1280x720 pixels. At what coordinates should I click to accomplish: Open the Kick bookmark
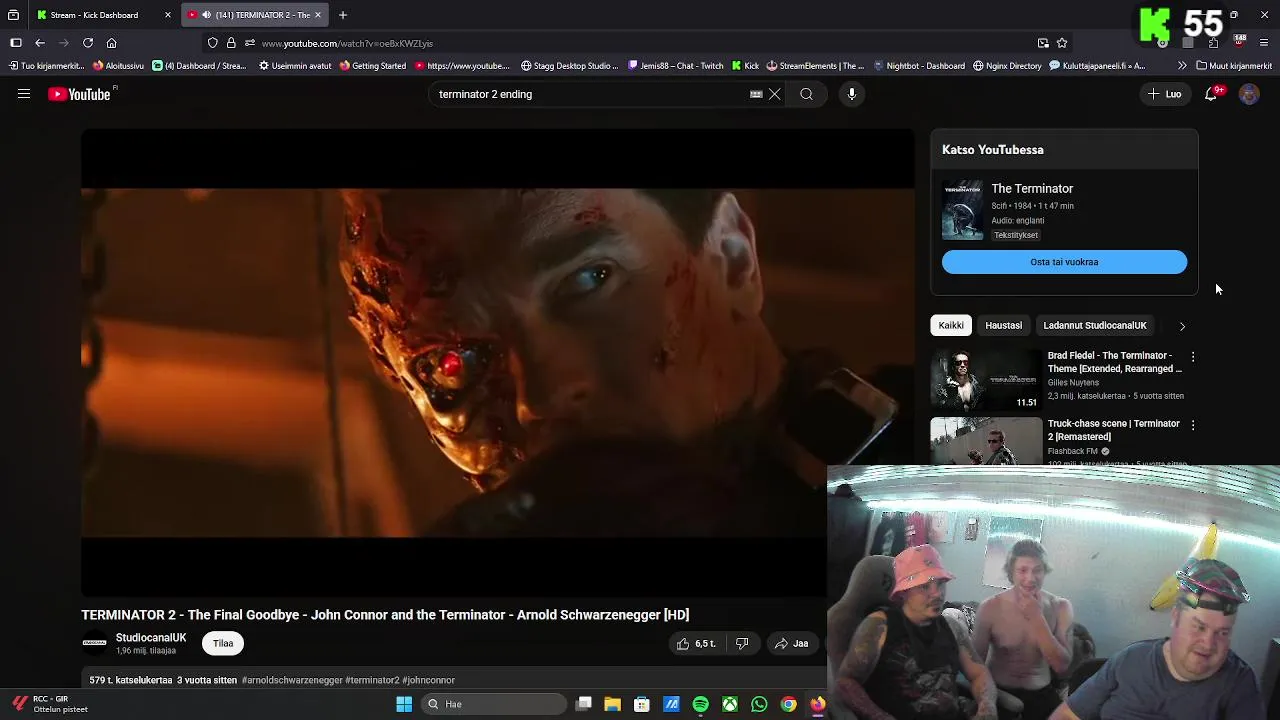point(745,66)
